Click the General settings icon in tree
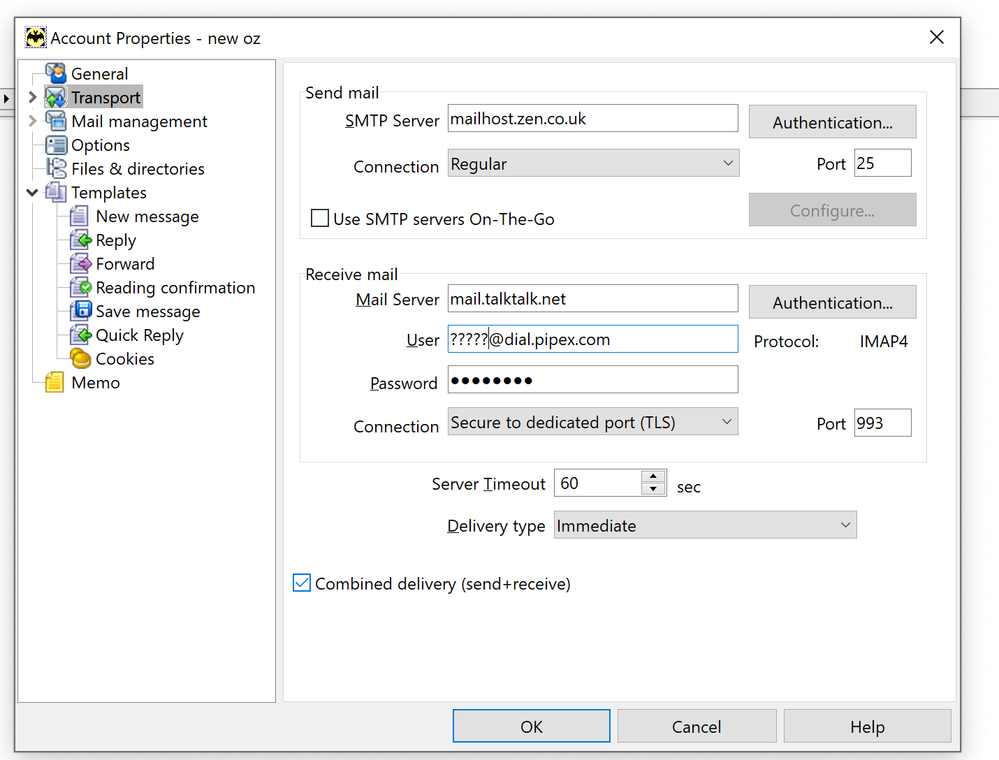 pyautogui.click(x=56, y=74)
